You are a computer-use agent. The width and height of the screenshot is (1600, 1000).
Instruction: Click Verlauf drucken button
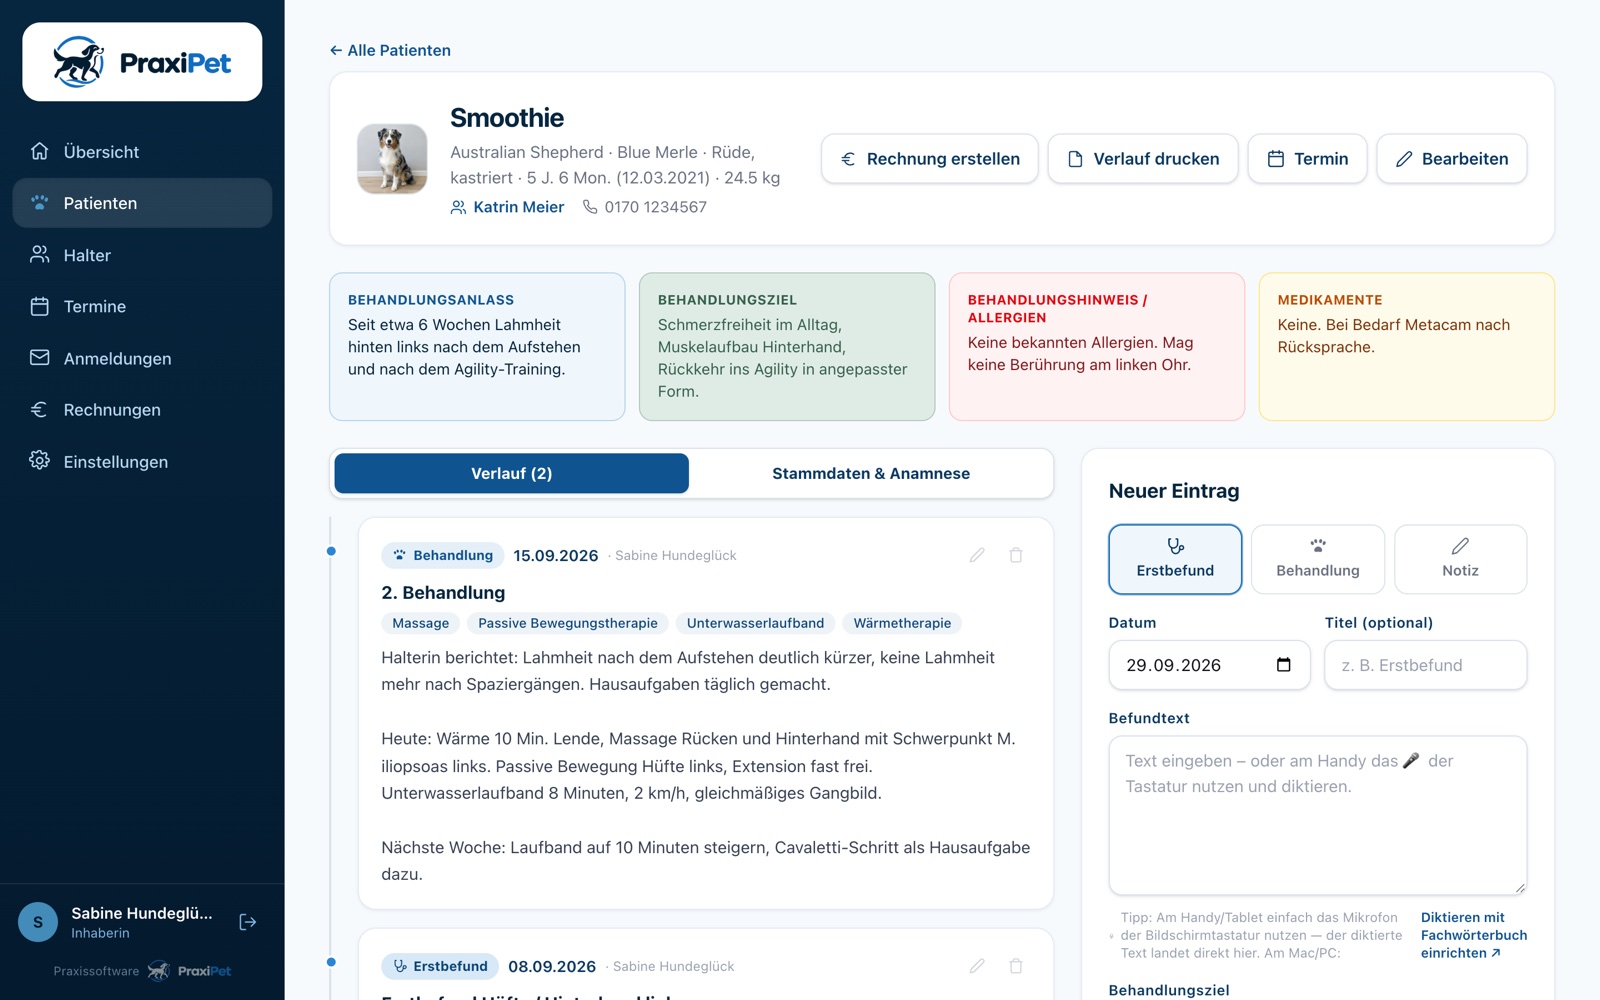(x=1143, y=159)
